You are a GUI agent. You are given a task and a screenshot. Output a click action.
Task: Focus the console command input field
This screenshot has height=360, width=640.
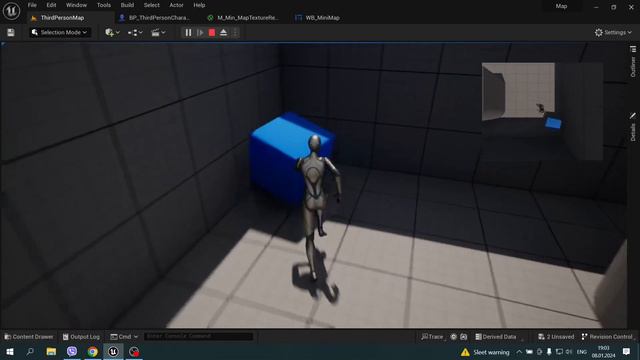click(198, 337)
